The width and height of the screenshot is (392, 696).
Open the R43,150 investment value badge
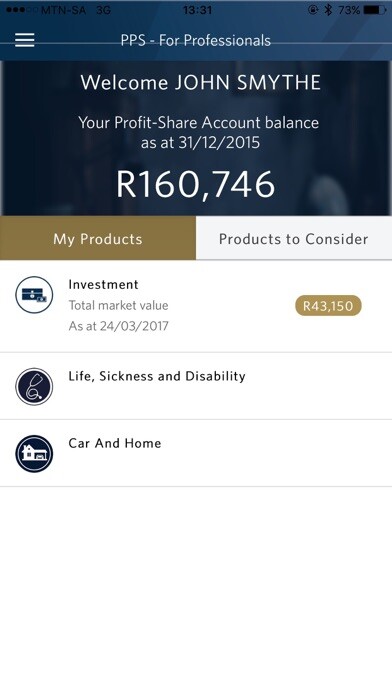pos(328,305)
